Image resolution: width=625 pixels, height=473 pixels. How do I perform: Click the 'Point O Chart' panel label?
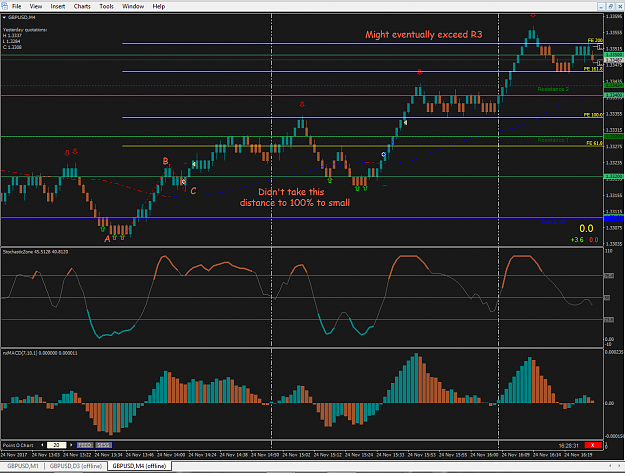point(18,445)
